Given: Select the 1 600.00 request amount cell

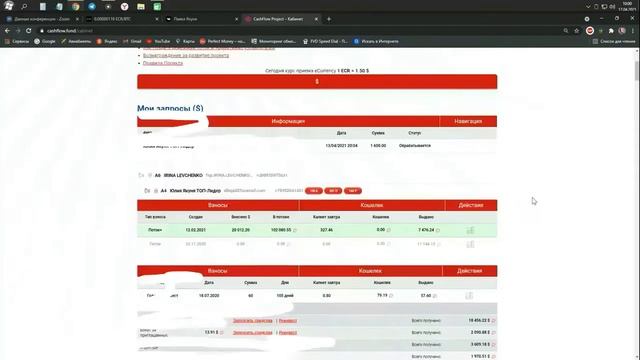Looking at the screenshot, I should coord(378,146).
